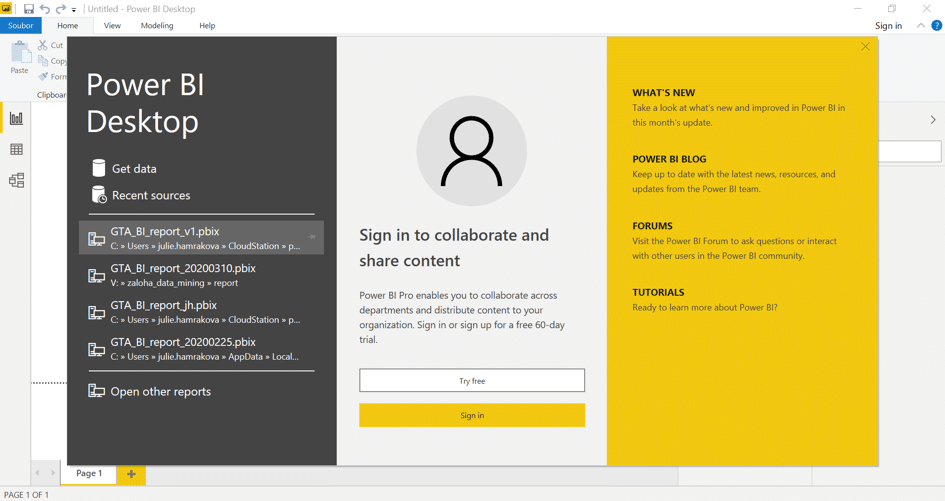
Task: Open GTA_BI_report_20200310.pbix recent file
Action: (201, 275)
